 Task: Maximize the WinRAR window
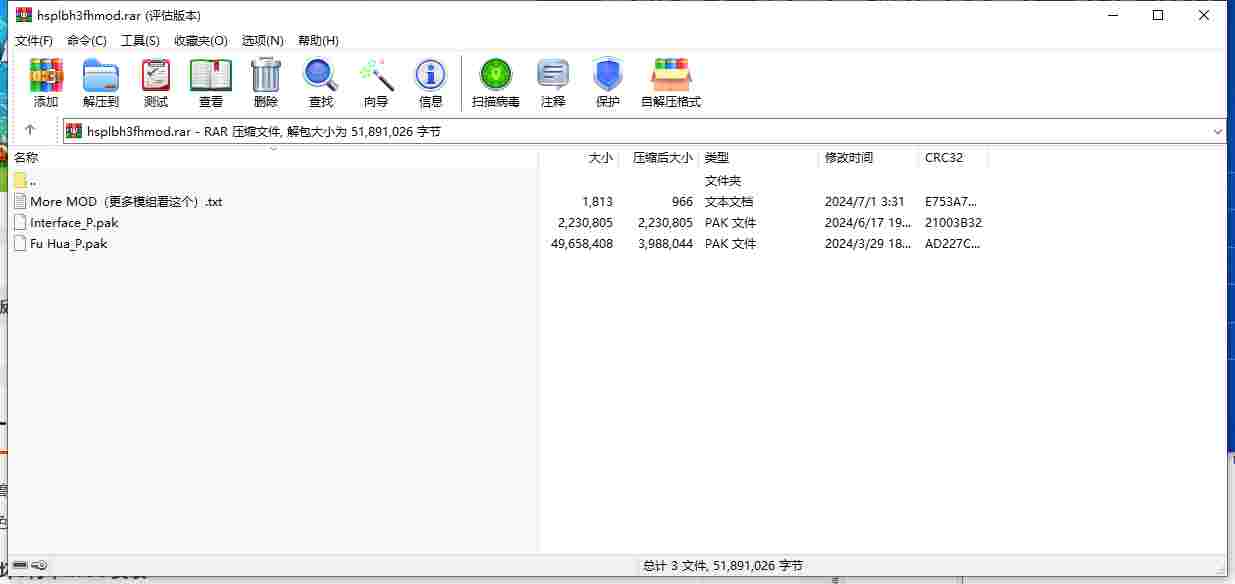pos(1158,15)
